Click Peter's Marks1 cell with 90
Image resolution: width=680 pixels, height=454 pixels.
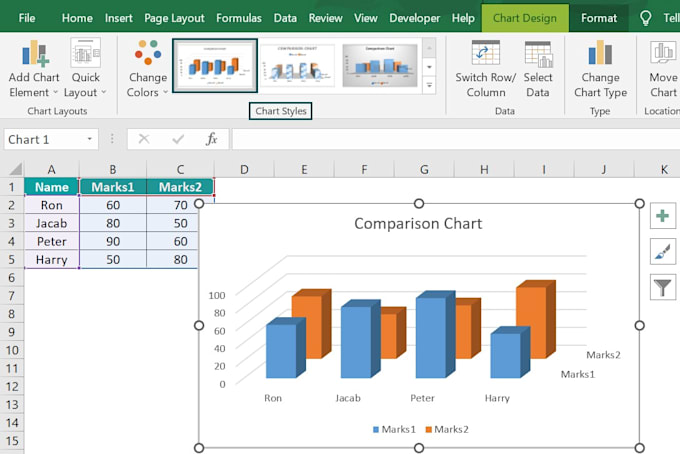tap(113, 241)
